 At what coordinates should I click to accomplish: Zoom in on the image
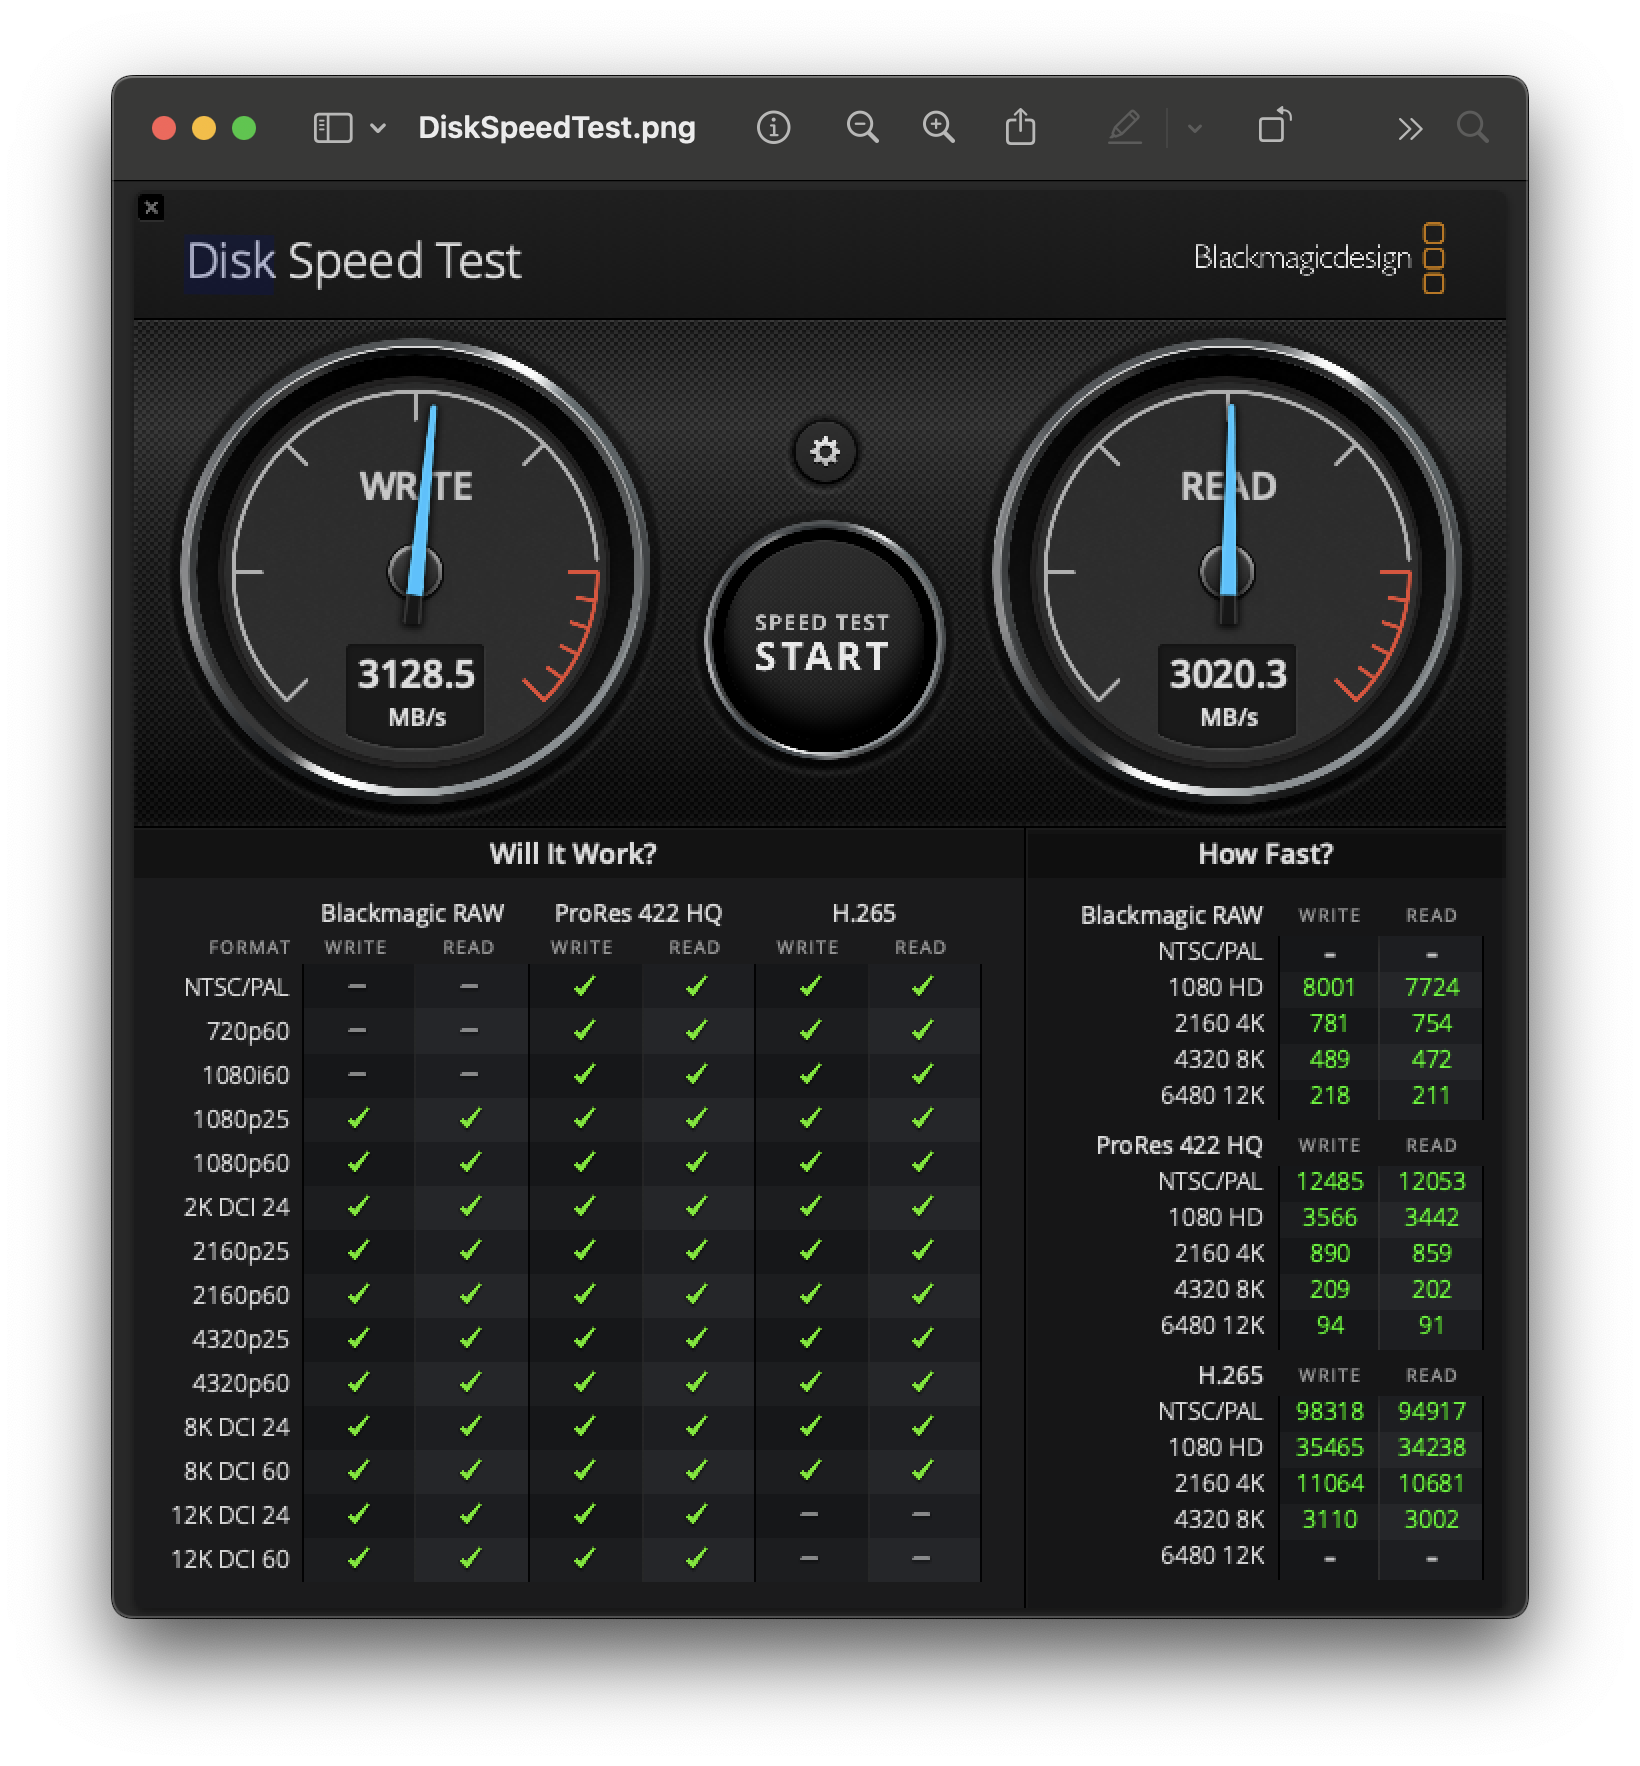938,127
